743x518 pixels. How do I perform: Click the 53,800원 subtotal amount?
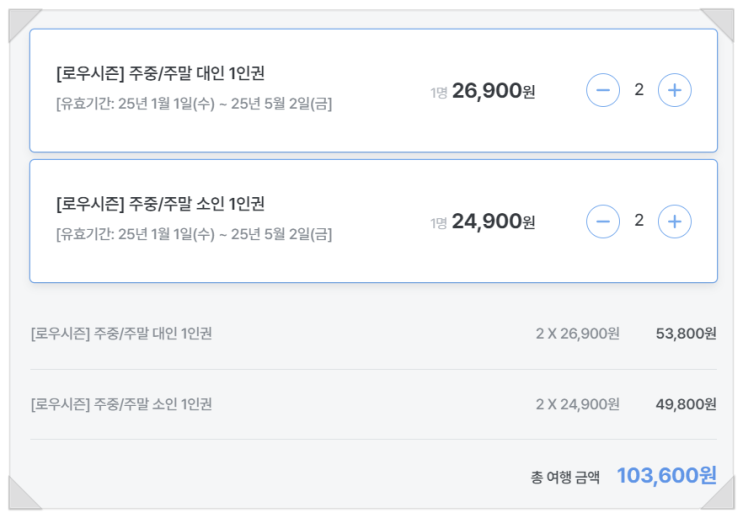tap(686, 334)
